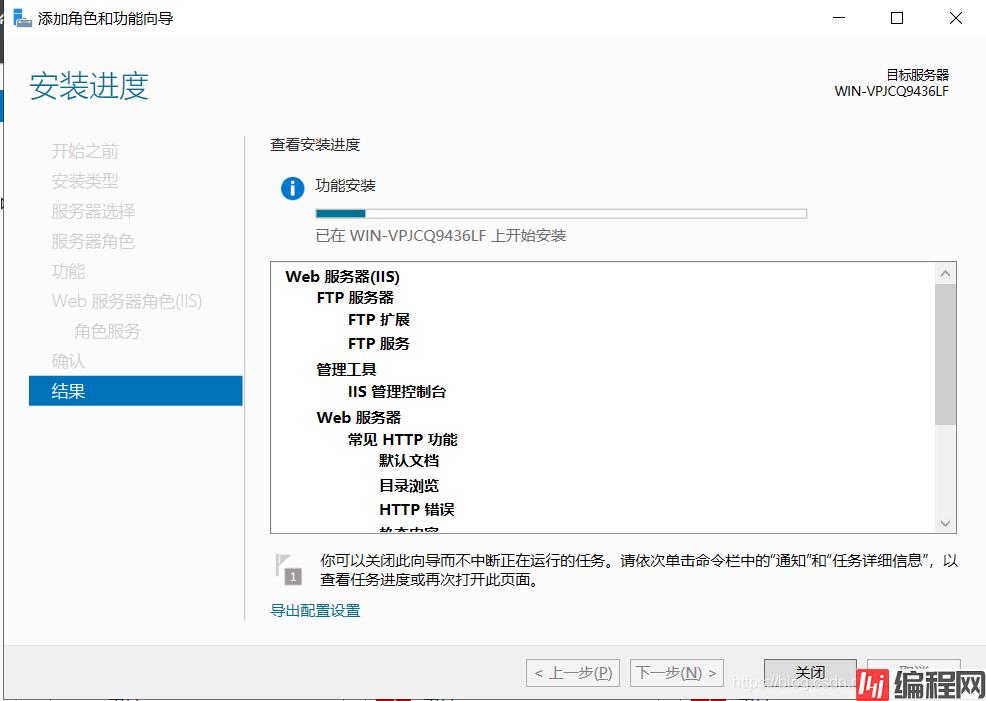Viewport: 986px width, 701px height.
Task: Select 常见 HTTP 功能 entry
Action: [402, 439]
